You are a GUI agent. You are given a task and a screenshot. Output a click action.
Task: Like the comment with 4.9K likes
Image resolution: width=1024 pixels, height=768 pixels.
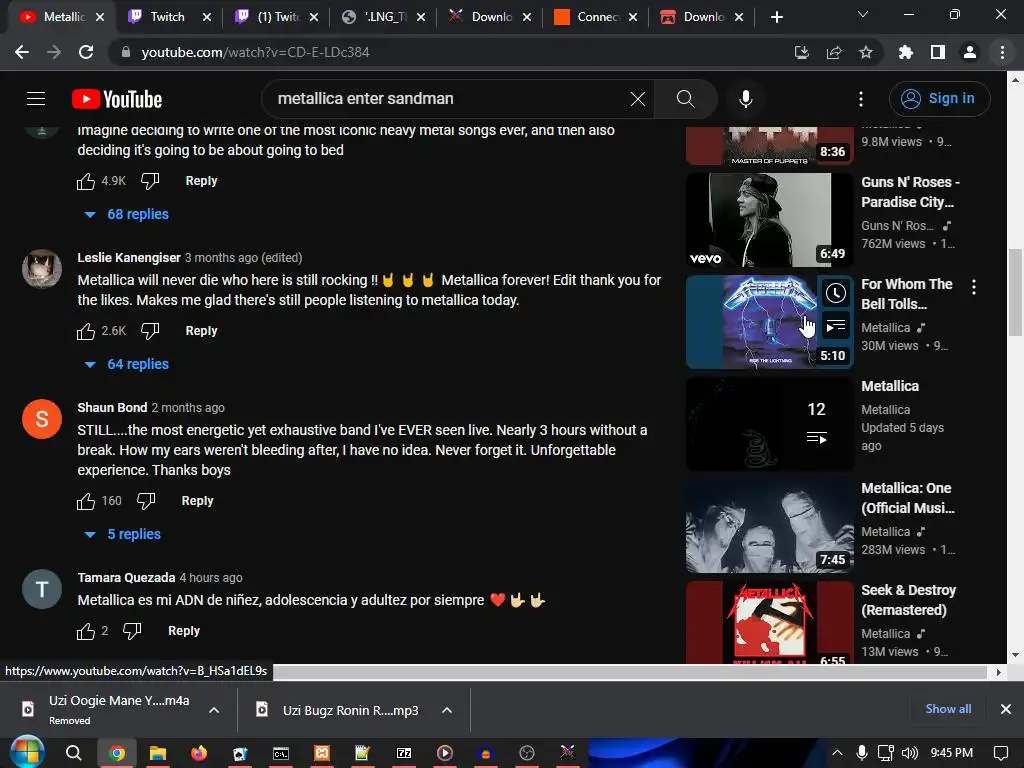86,181
